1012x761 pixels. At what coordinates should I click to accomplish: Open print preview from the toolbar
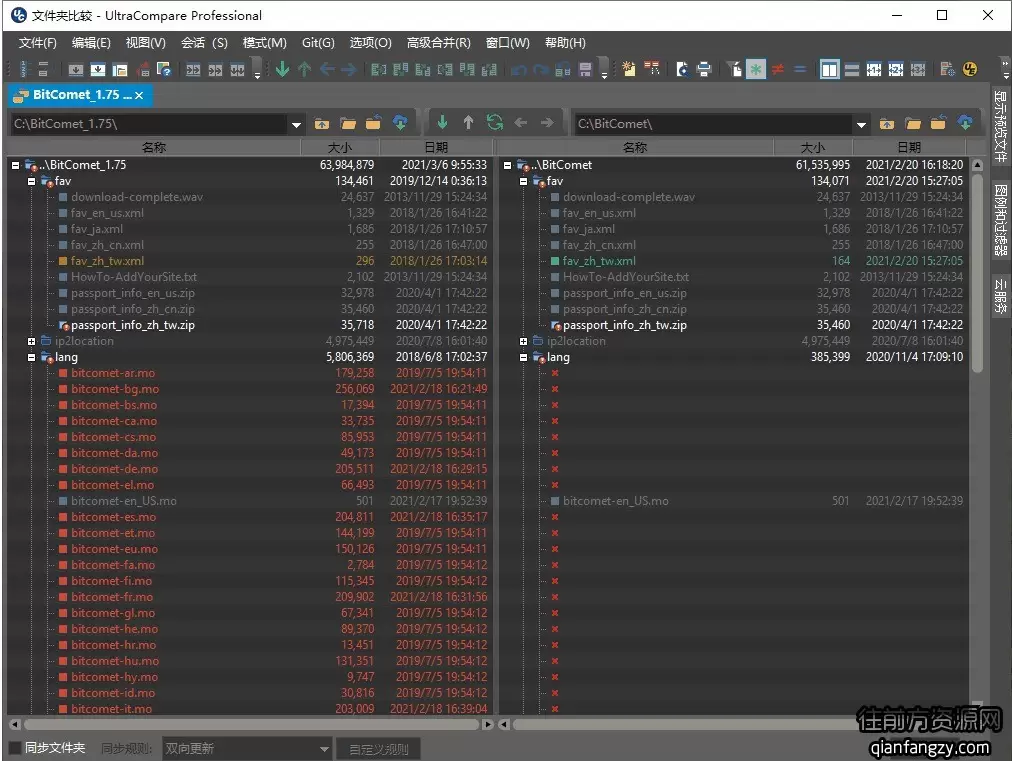682,69
